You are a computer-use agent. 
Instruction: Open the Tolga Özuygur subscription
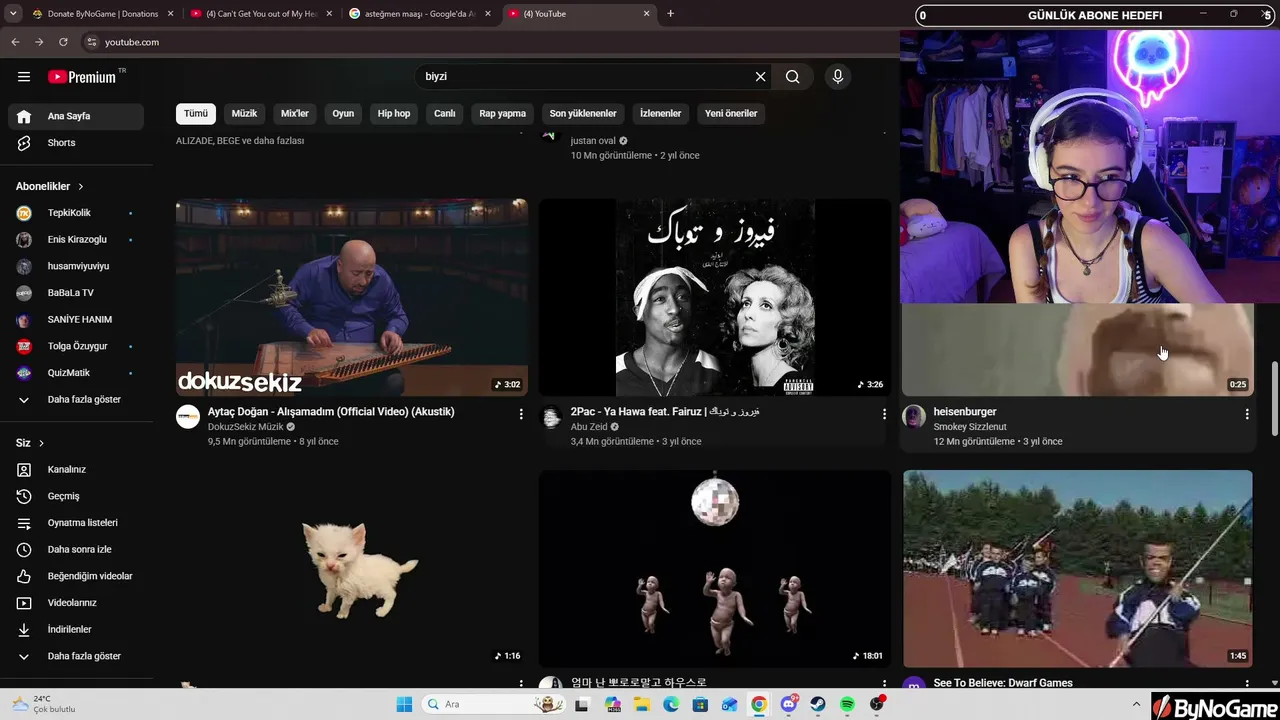[x=76, y=346]
